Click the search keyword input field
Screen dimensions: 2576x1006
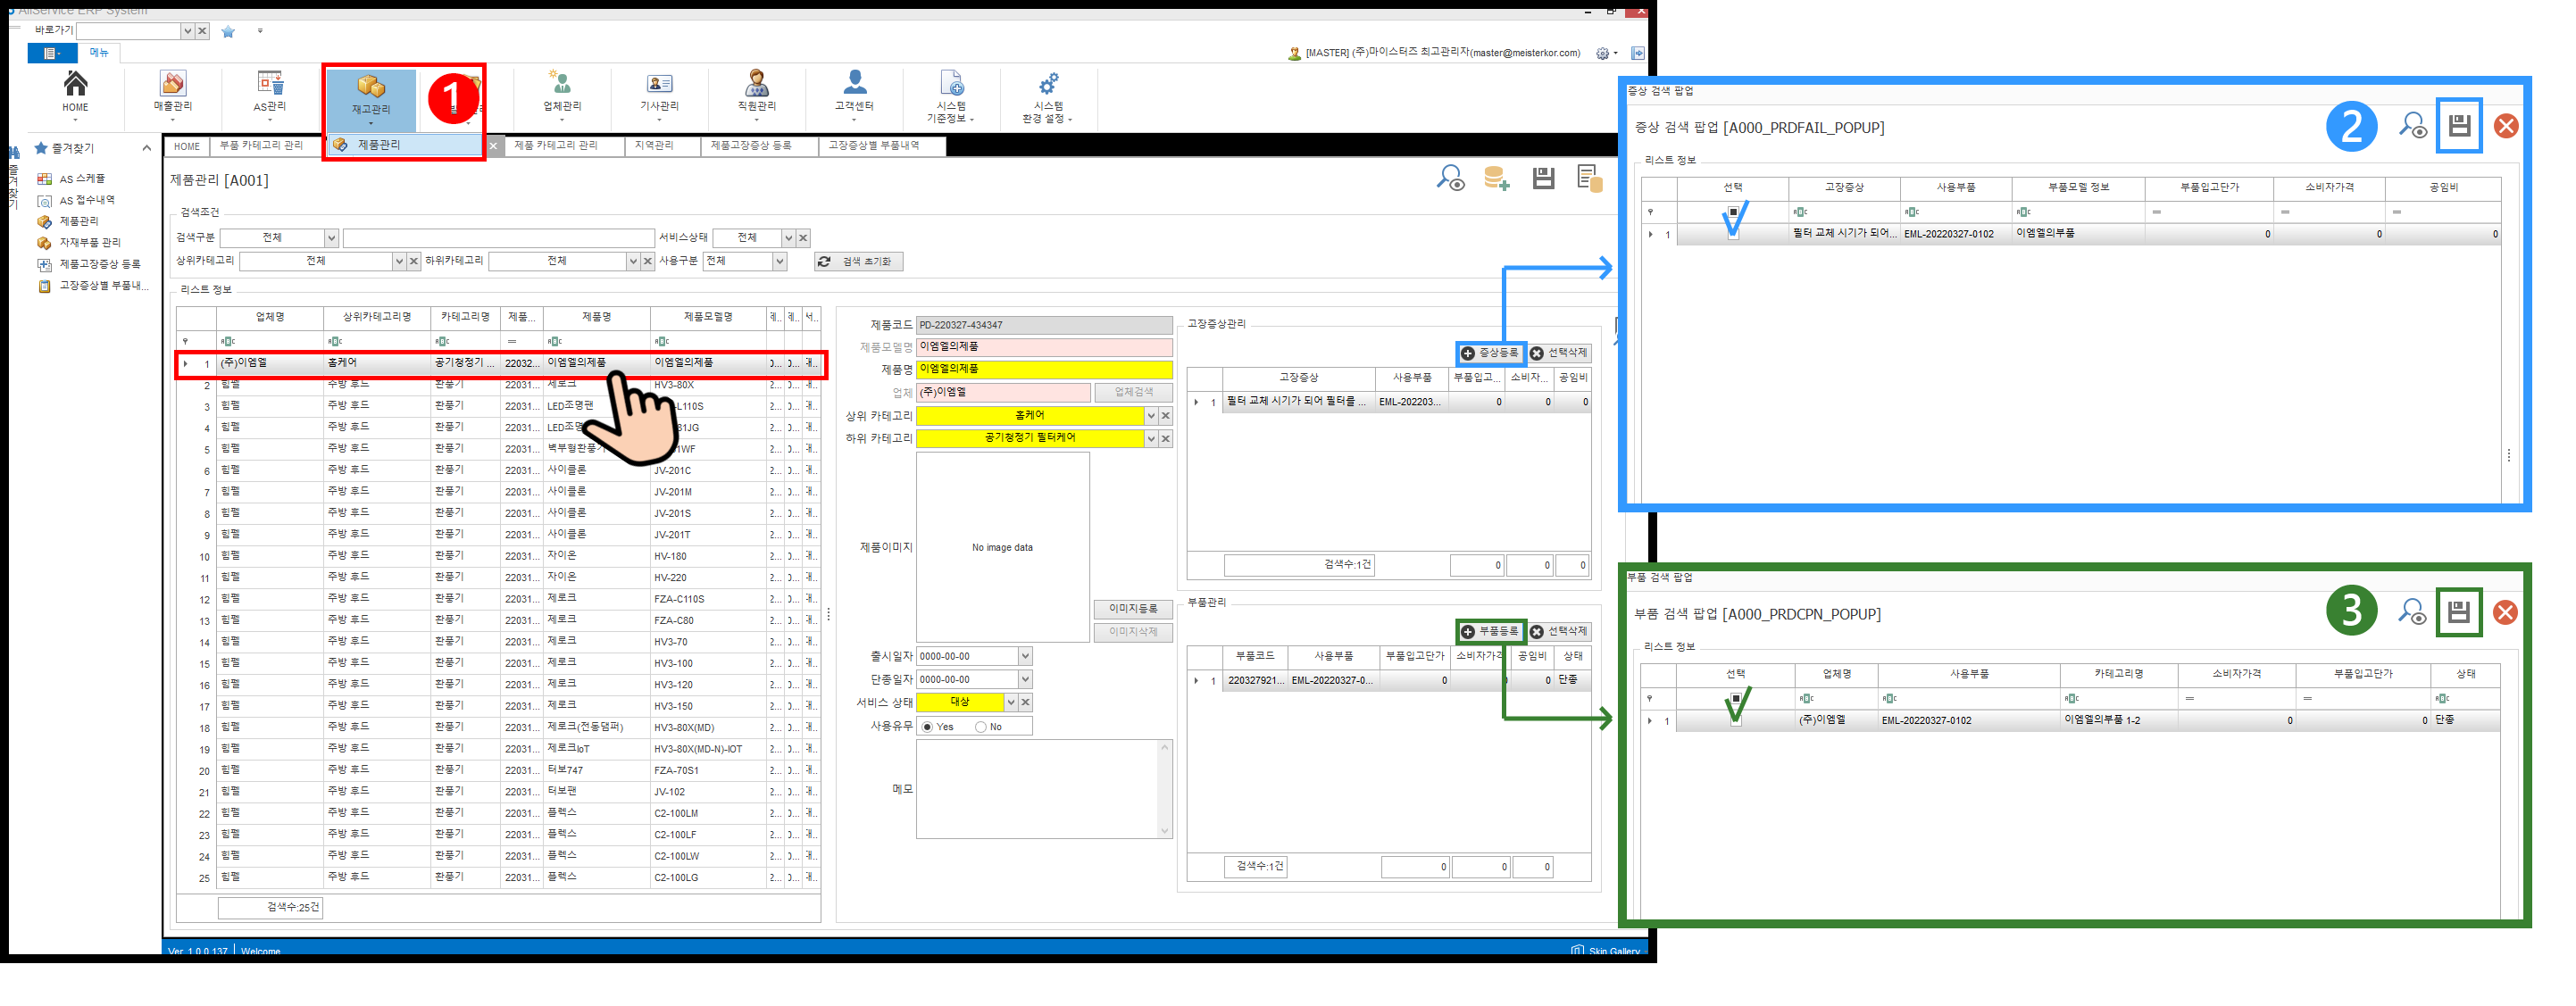[x=498, y=237]
